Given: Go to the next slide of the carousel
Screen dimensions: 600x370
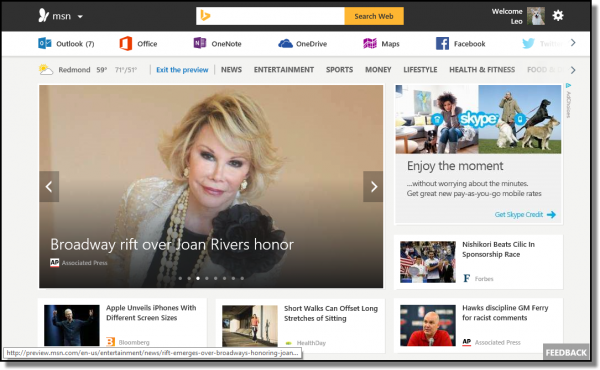Looking at the screenshot, I should click(373, 186).
